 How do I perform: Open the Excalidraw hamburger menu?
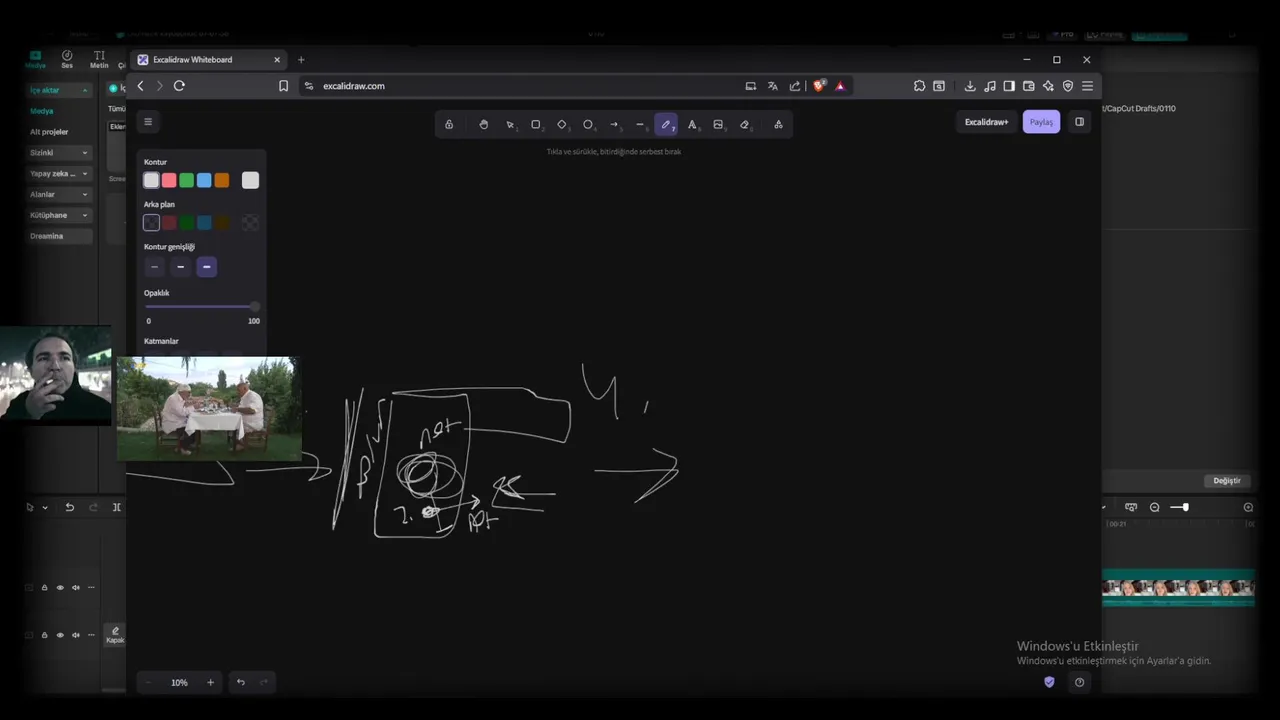[x=148, y=122]
